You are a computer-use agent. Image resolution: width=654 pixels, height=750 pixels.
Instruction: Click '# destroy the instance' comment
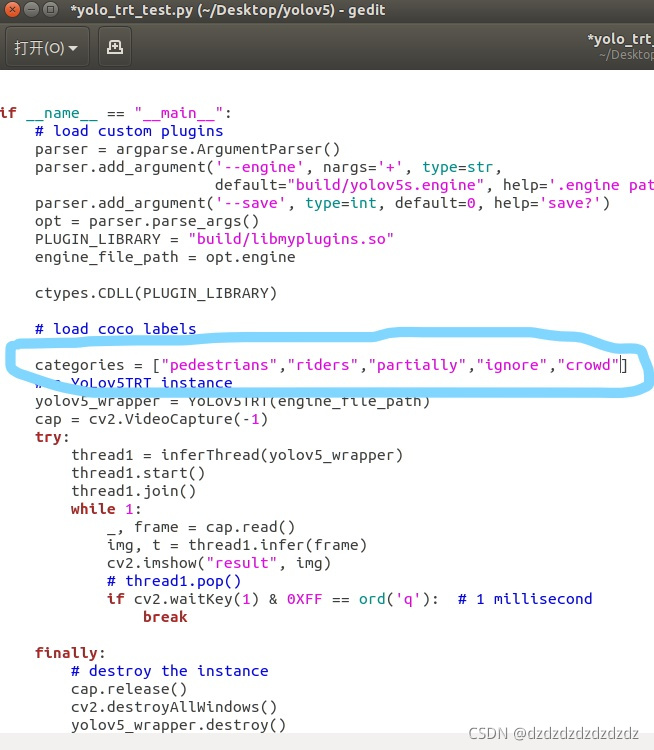tap(169, 672)
